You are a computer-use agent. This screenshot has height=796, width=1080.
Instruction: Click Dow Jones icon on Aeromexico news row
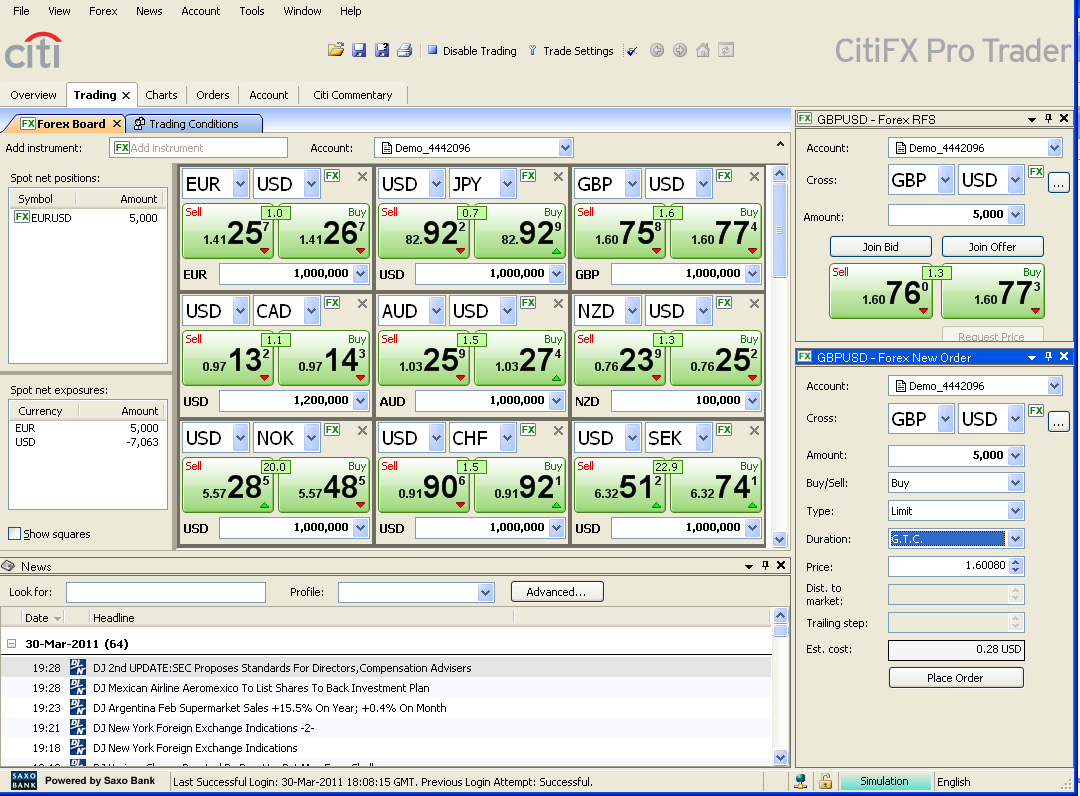(78, 687)
